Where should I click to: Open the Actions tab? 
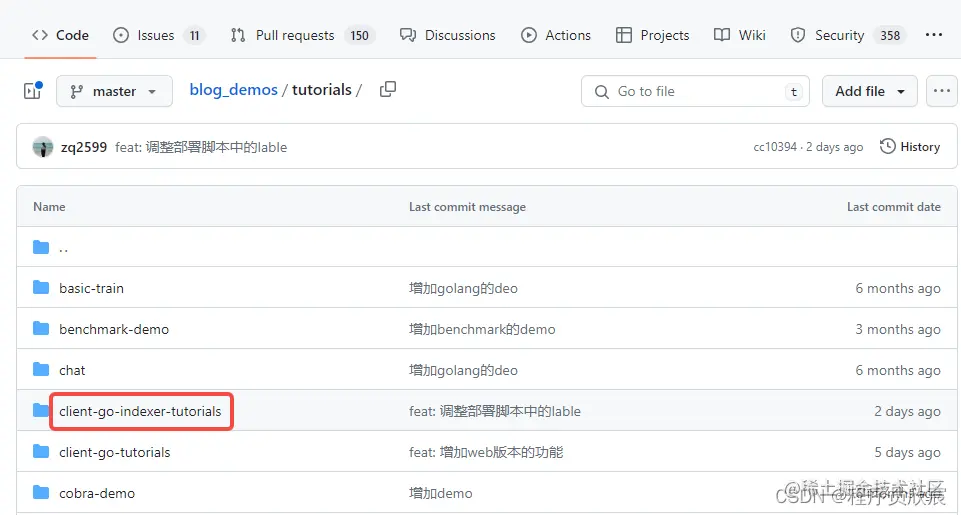[x=555, y=35]
